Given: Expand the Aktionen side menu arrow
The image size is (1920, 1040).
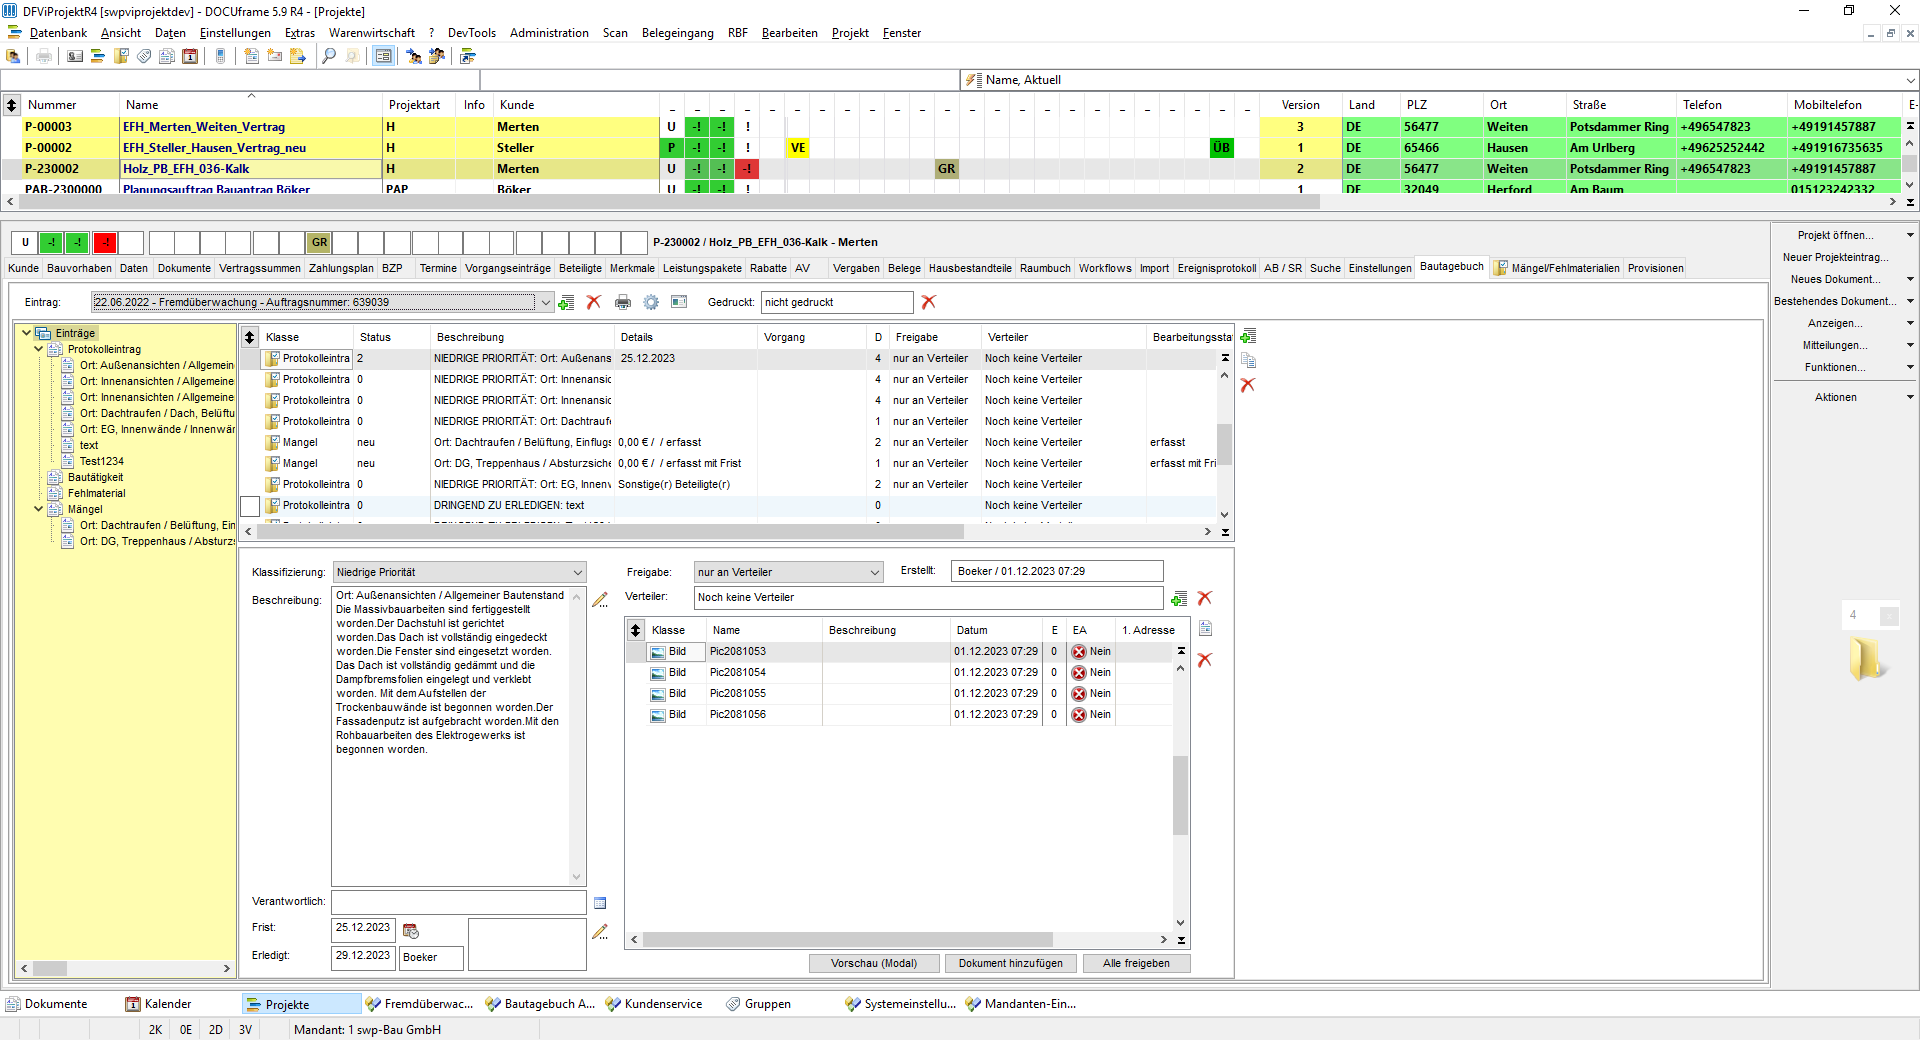Looking at the screenshot, I should [1910, 398].
